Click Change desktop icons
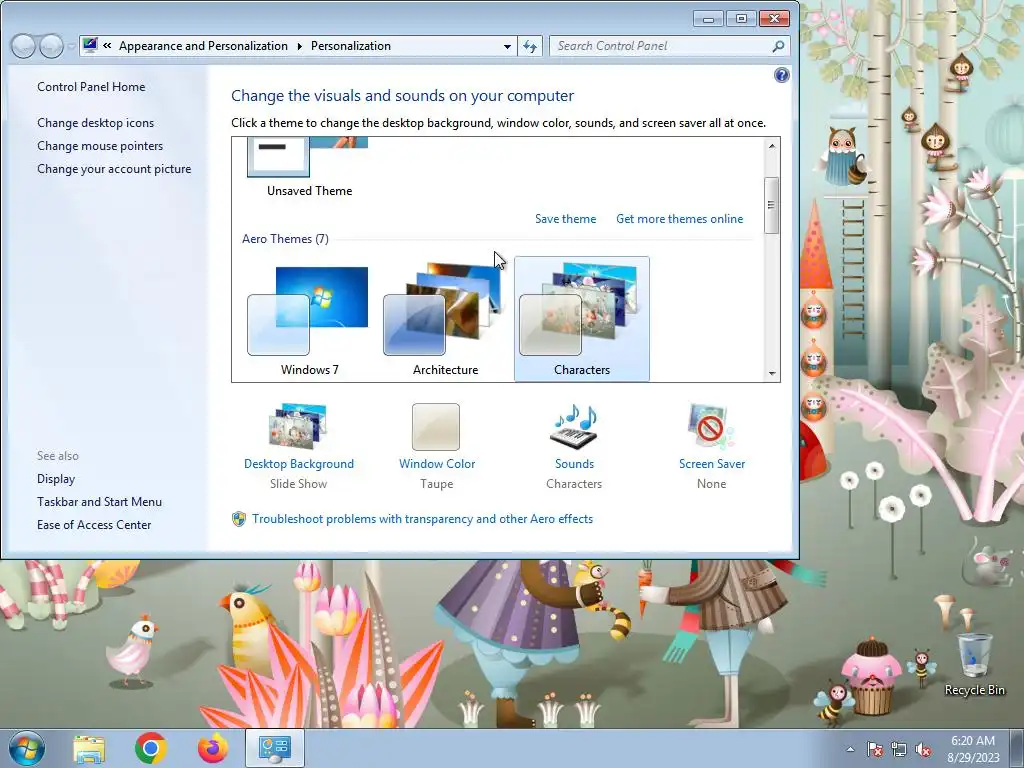 (x=95, y=123)
